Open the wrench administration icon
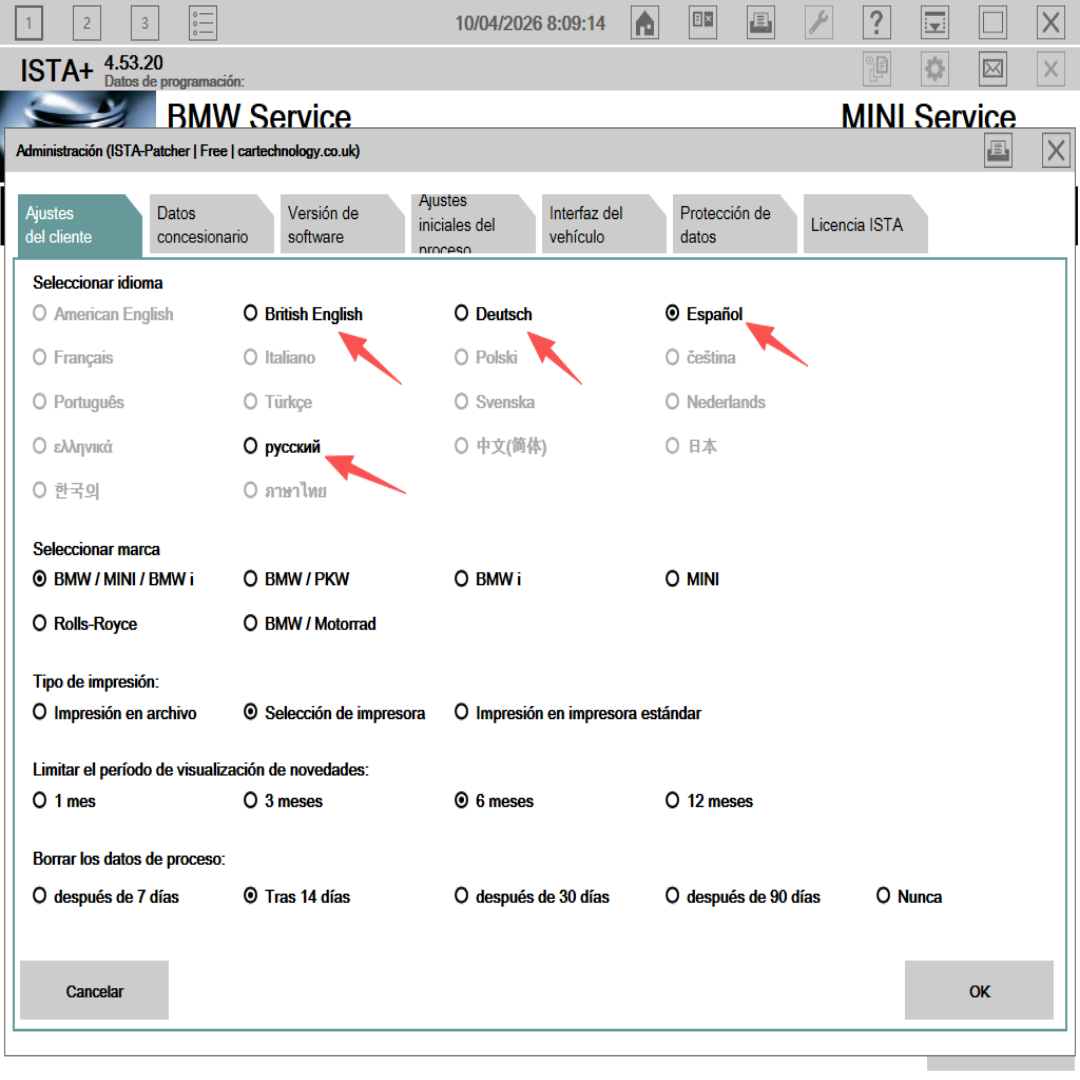 point(819,23)
